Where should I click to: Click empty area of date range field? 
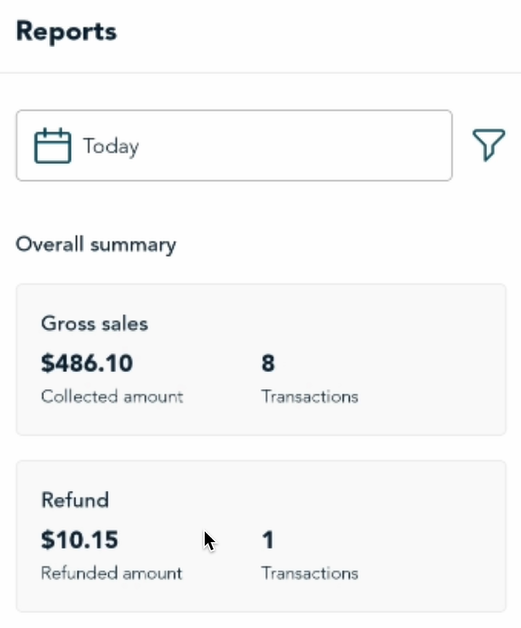point(296,145)
